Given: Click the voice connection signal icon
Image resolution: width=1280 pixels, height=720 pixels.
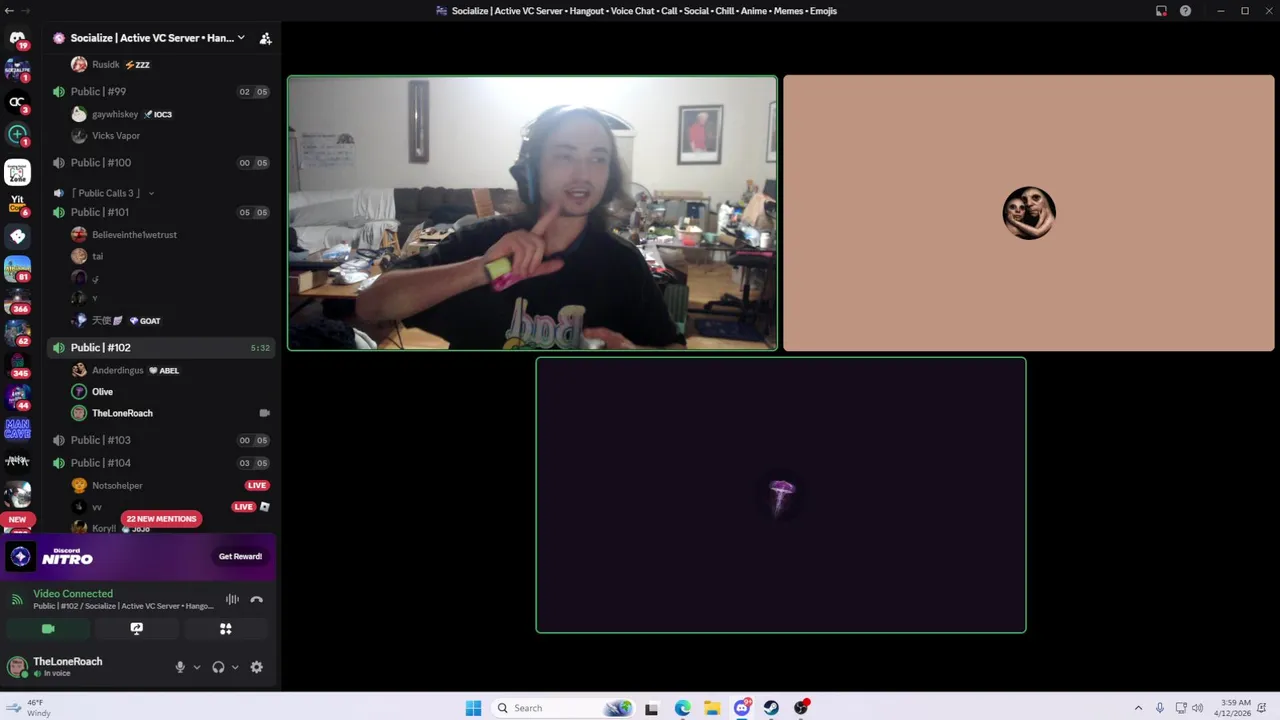Looking at the screenshot, I should pyautogui.click(x=17, y=599).
